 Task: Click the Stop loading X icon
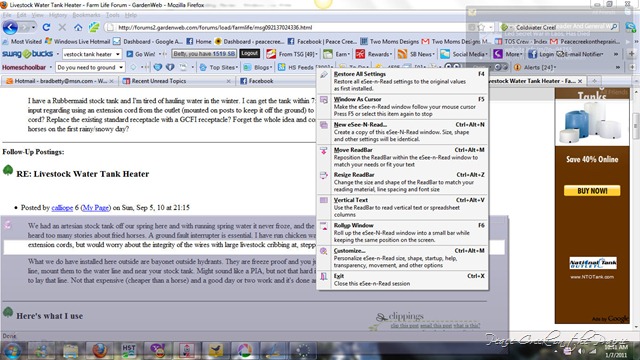click(62, 27)
